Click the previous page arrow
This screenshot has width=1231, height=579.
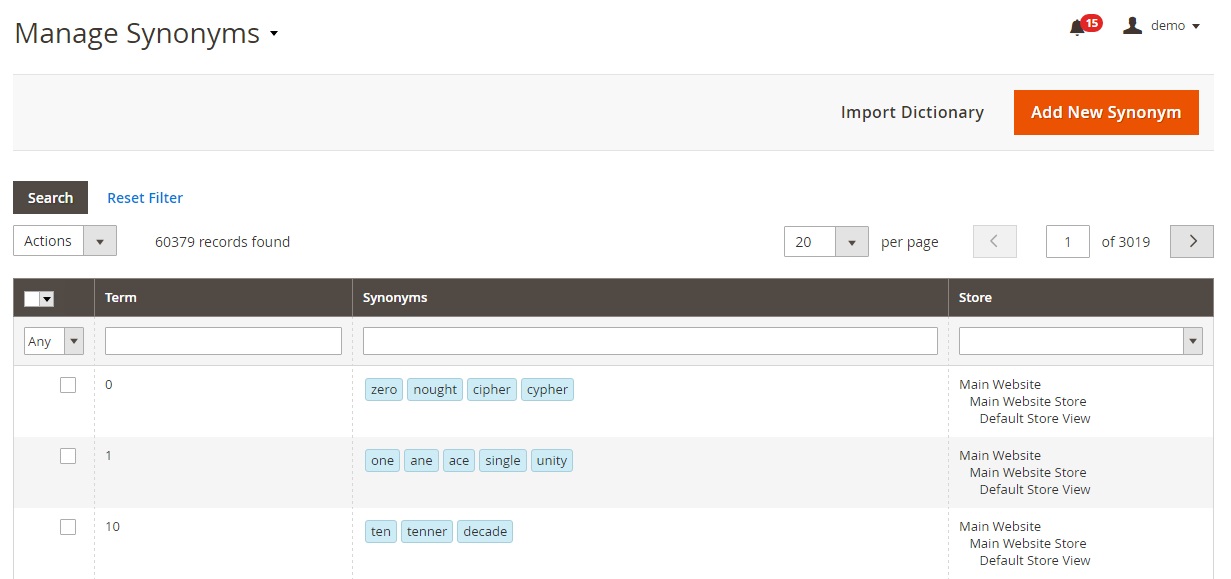click(994, 241)
